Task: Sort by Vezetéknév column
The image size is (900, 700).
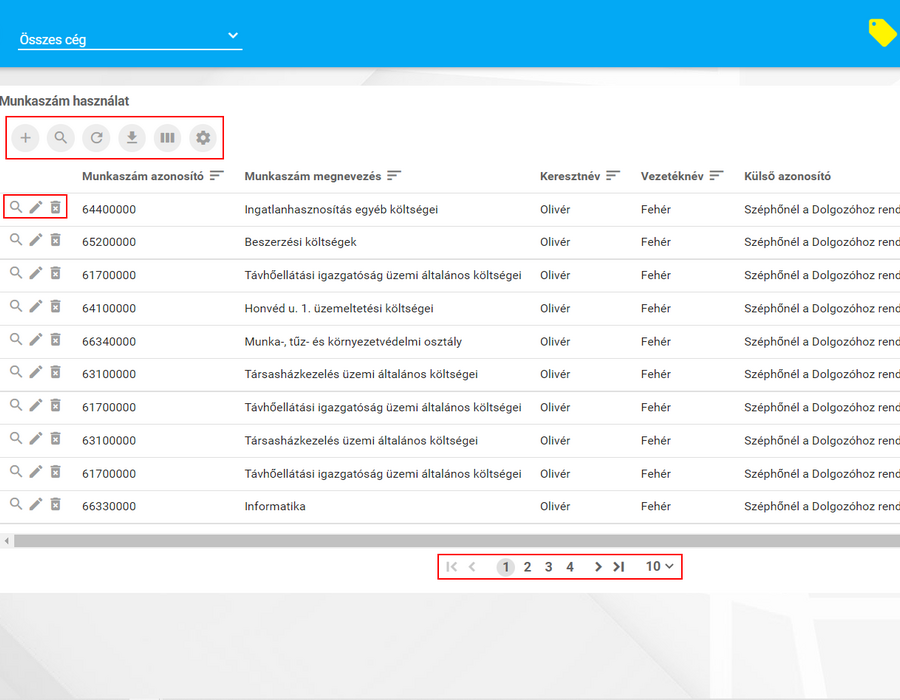Action: tap(716, 176)
